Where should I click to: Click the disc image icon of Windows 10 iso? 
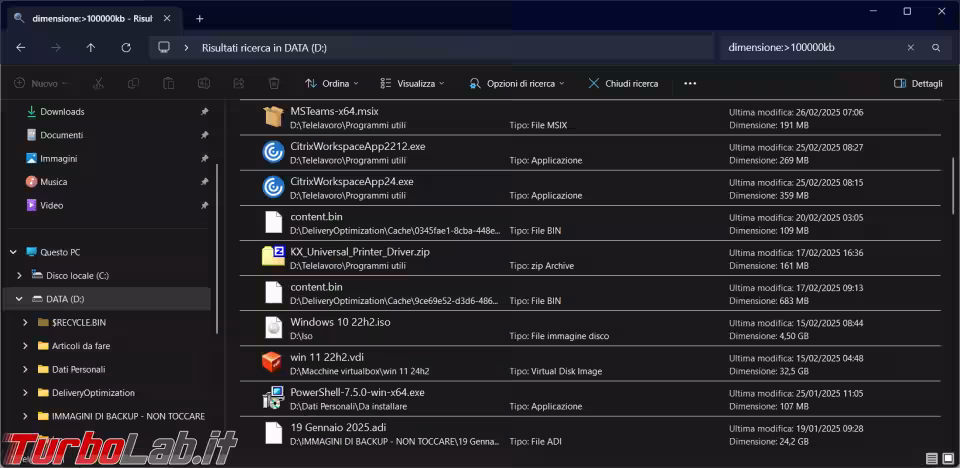pyautogui.click(x=273, y=328)
